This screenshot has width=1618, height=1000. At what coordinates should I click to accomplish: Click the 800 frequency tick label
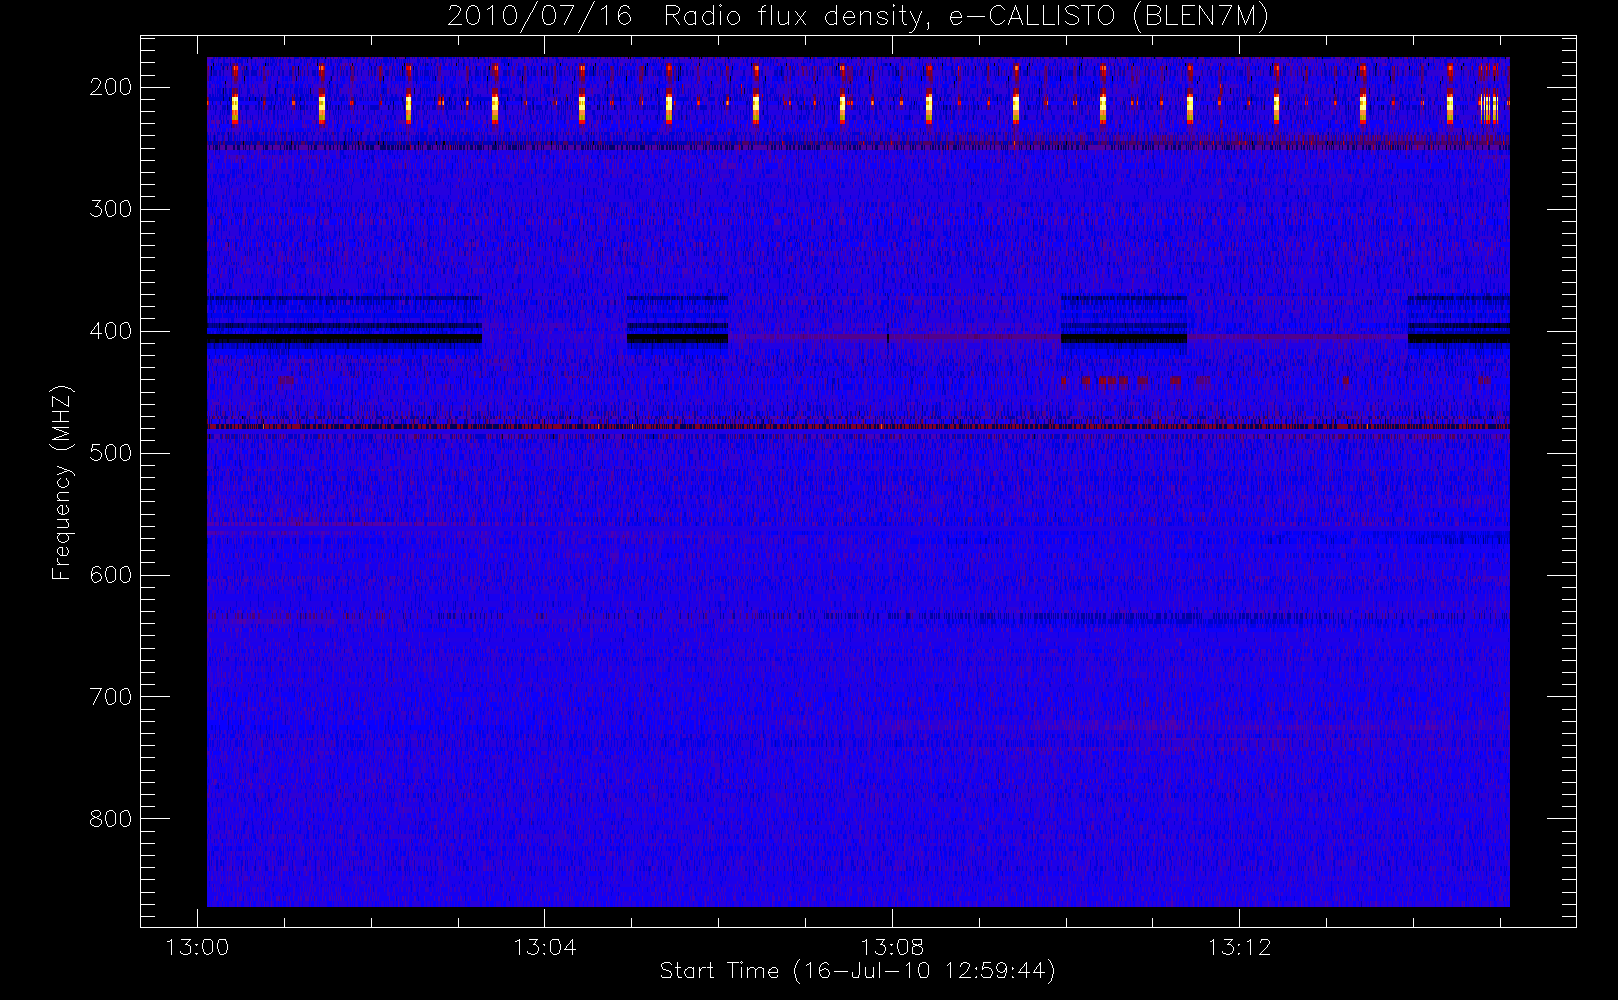coord(111,819)
